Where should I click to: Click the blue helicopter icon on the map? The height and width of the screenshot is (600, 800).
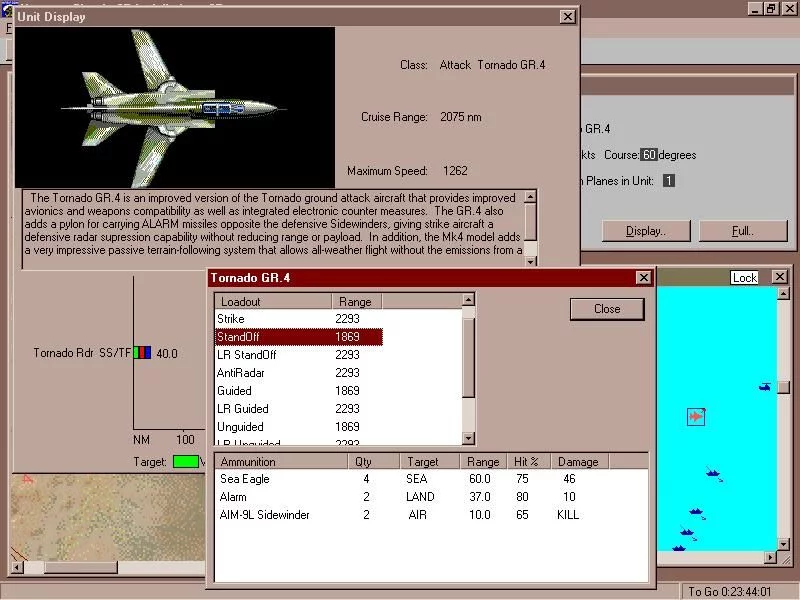coord(764,387)
